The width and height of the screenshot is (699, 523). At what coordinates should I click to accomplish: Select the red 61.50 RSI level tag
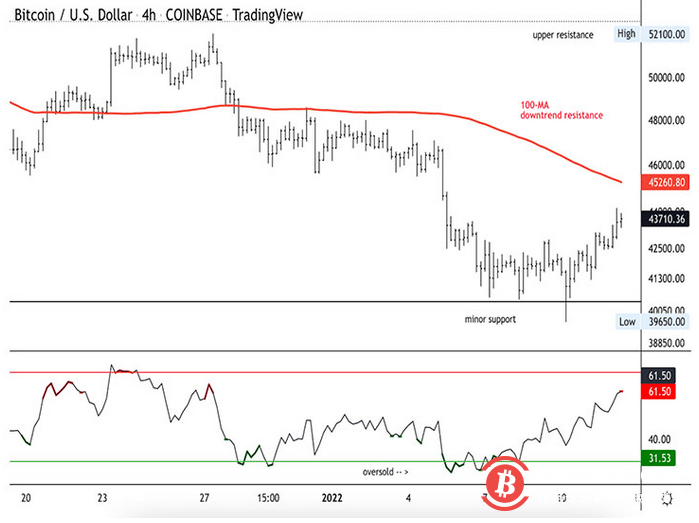(x=657, y=392)
